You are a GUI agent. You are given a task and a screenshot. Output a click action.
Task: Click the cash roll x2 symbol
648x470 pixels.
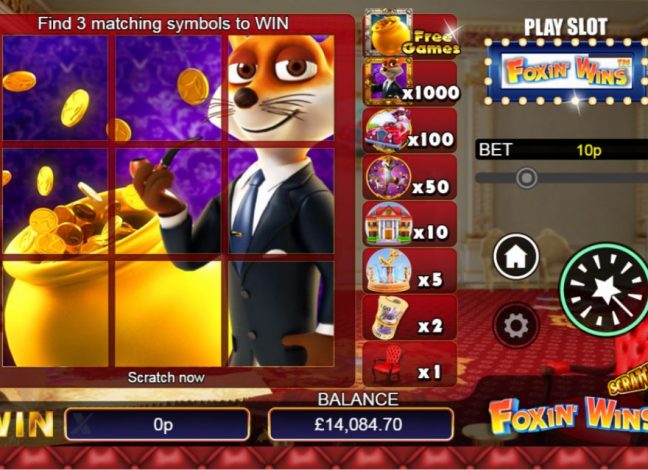(387, 317)
